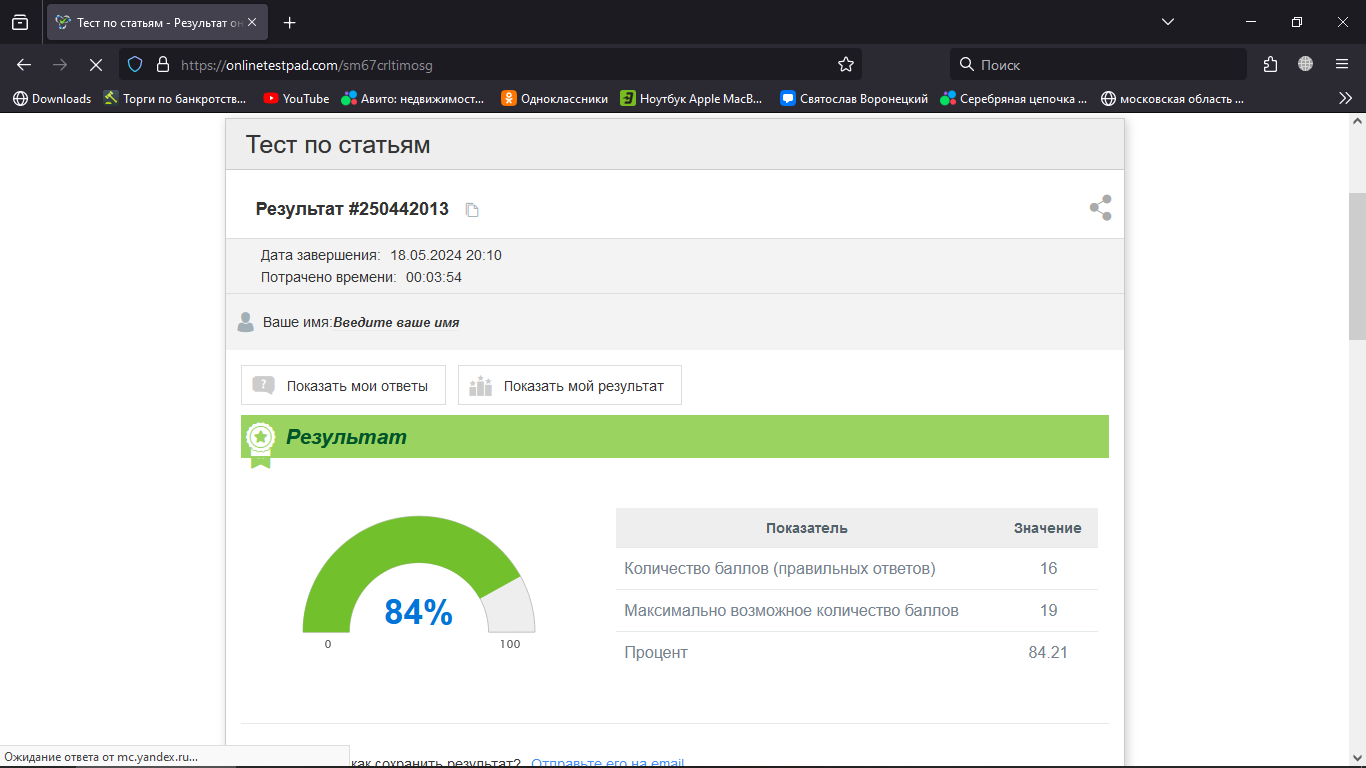Open the list all tabs chevron
This screenshot has width=1366, height=768.
click(x=1168, y=22)
